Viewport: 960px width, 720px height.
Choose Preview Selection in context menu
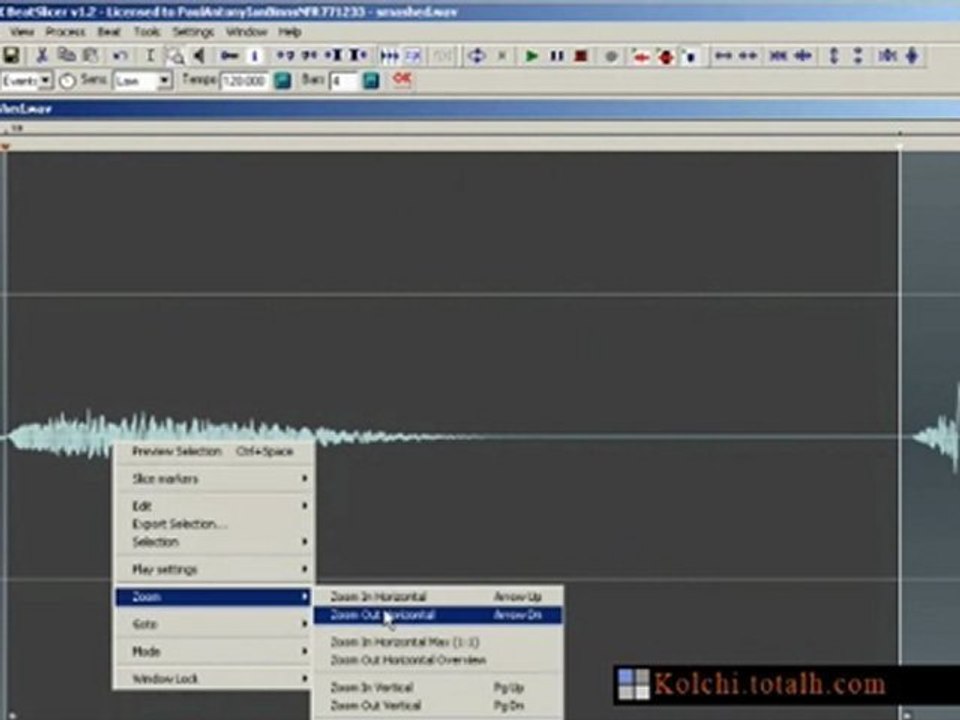[214, 452]
